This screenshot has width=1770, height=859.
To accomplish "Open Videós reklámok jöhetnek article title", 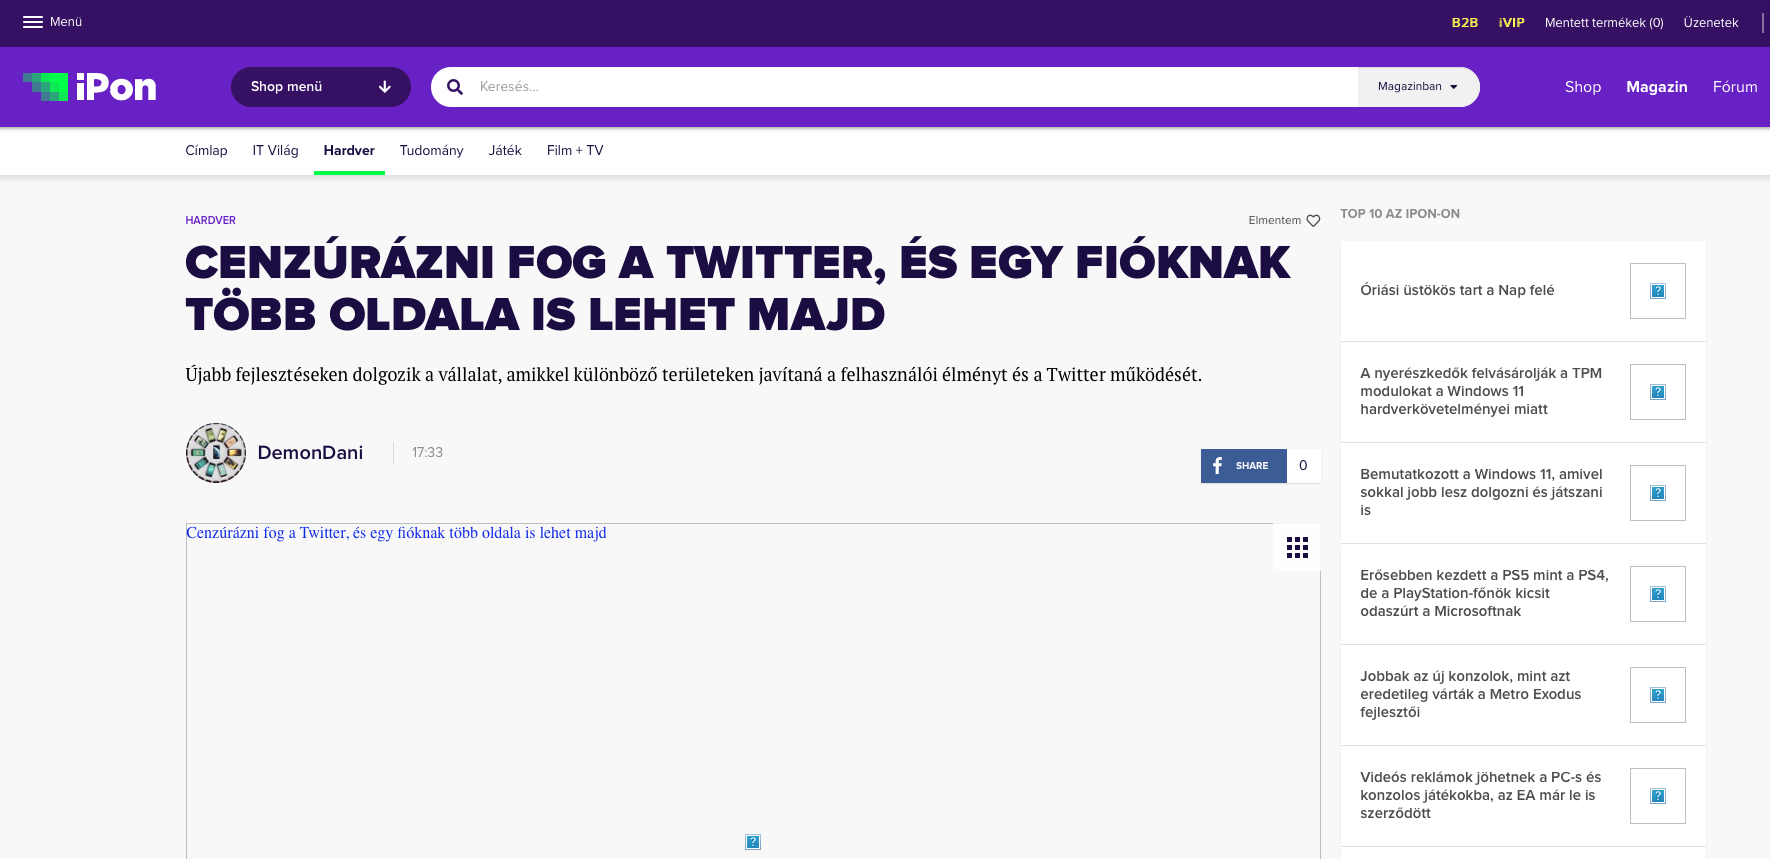I will point(1480,796).
